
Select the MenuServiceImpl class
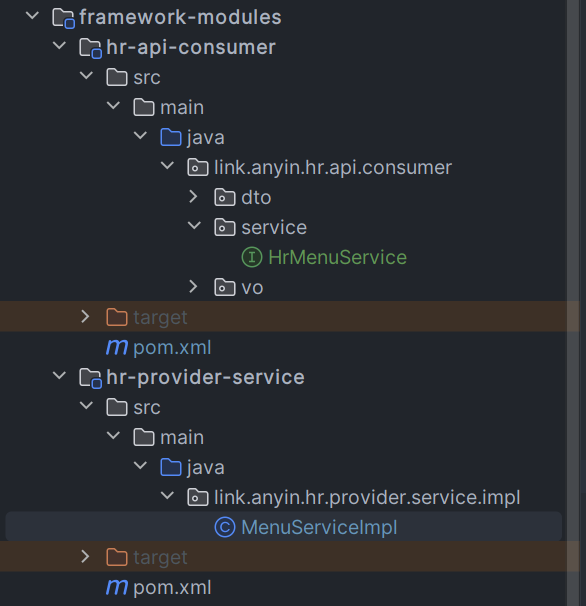(x=319, y=527)
